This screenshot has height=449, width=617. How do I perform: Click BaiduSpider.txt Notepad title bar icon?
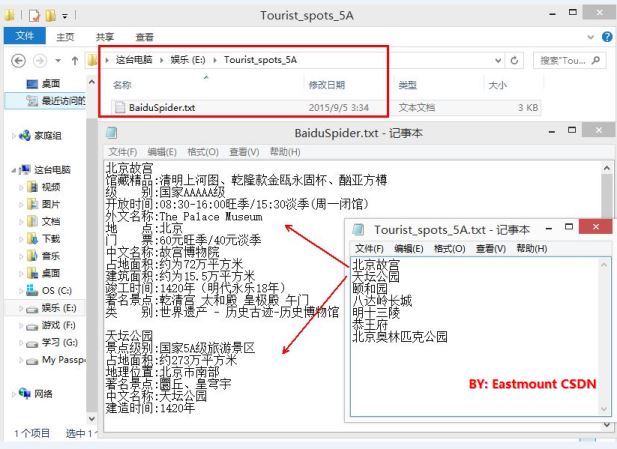[x=111, y=133]
